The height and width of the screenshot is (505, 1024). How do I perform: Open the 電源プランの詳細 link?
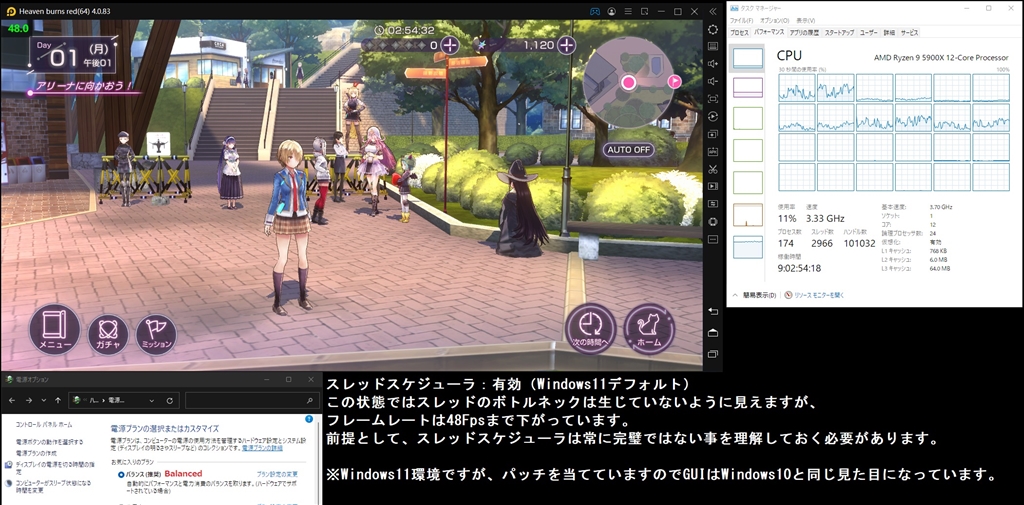[262, 448]
